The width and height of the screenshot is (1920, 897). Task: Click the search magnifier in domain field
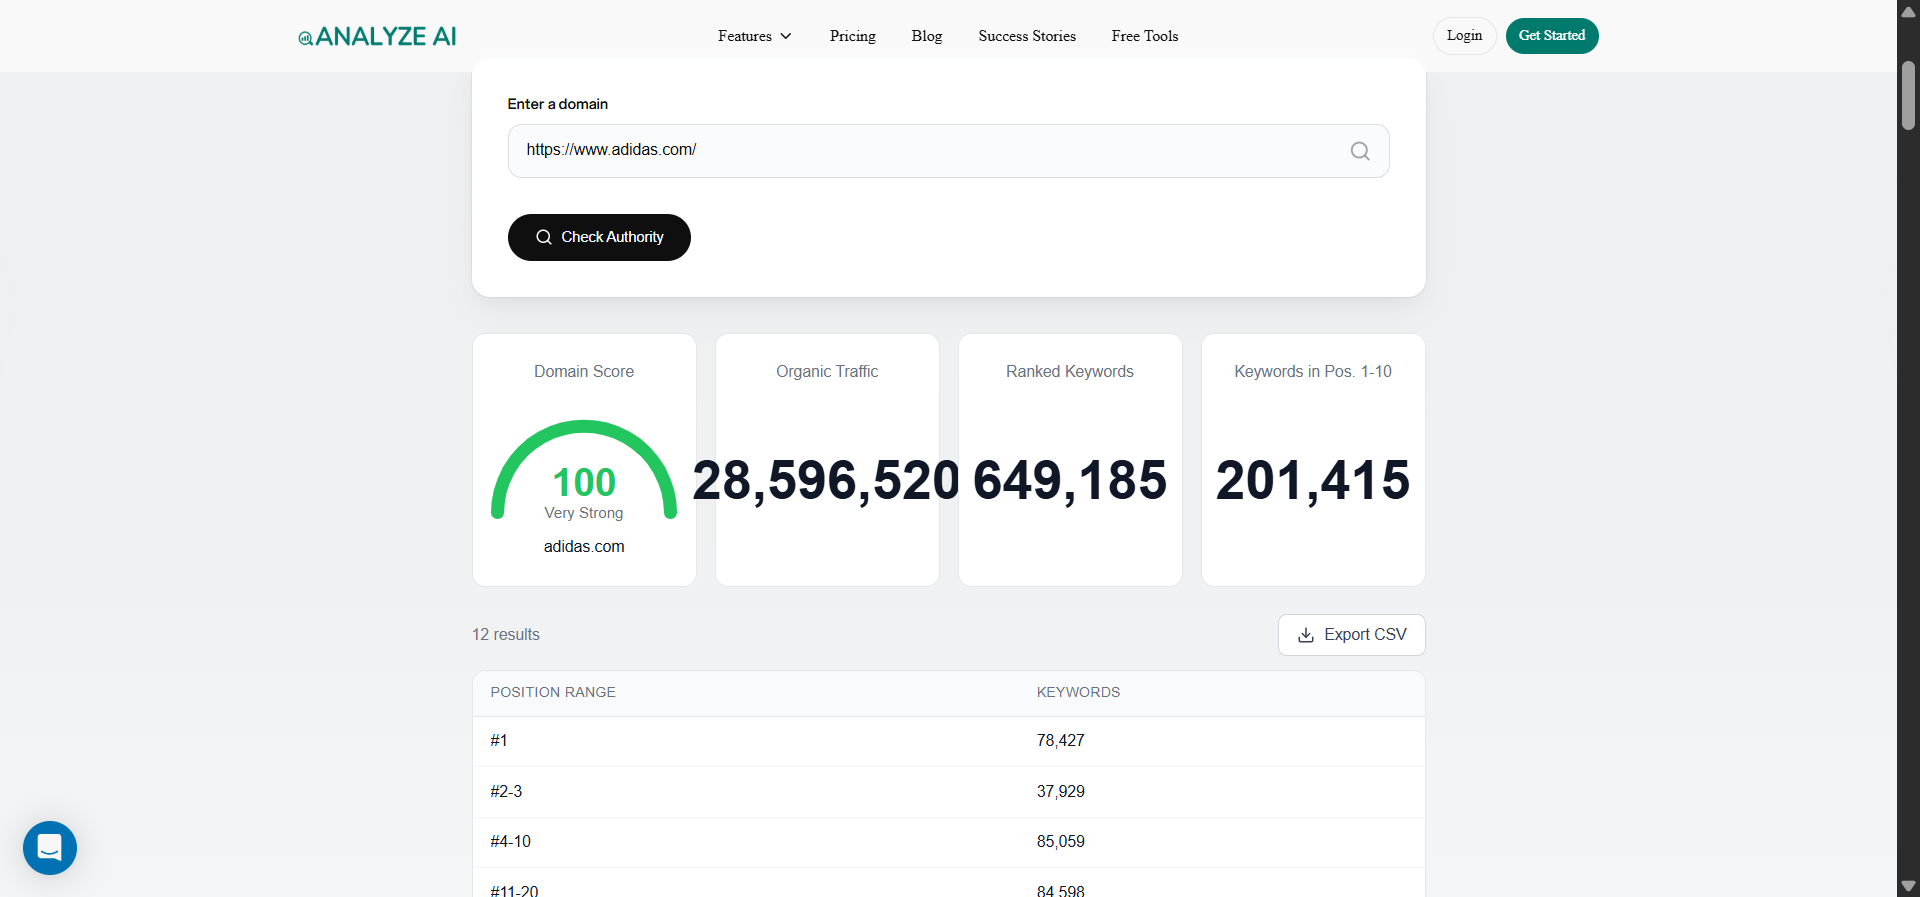point(1360,151)
